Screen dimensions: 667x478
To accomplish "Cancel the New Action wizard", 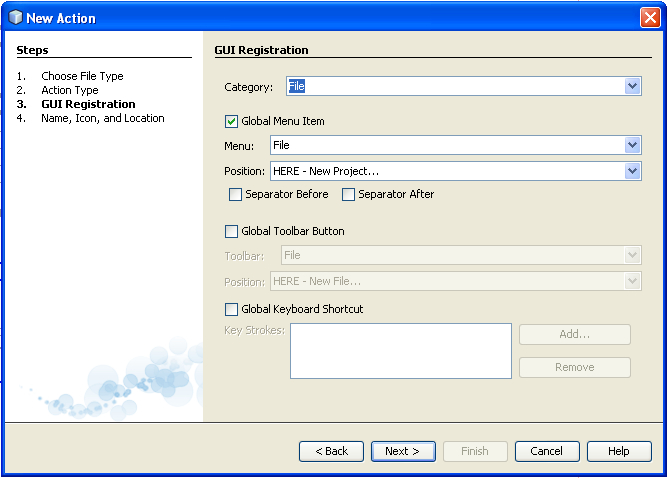I will [x=547, y=451].
